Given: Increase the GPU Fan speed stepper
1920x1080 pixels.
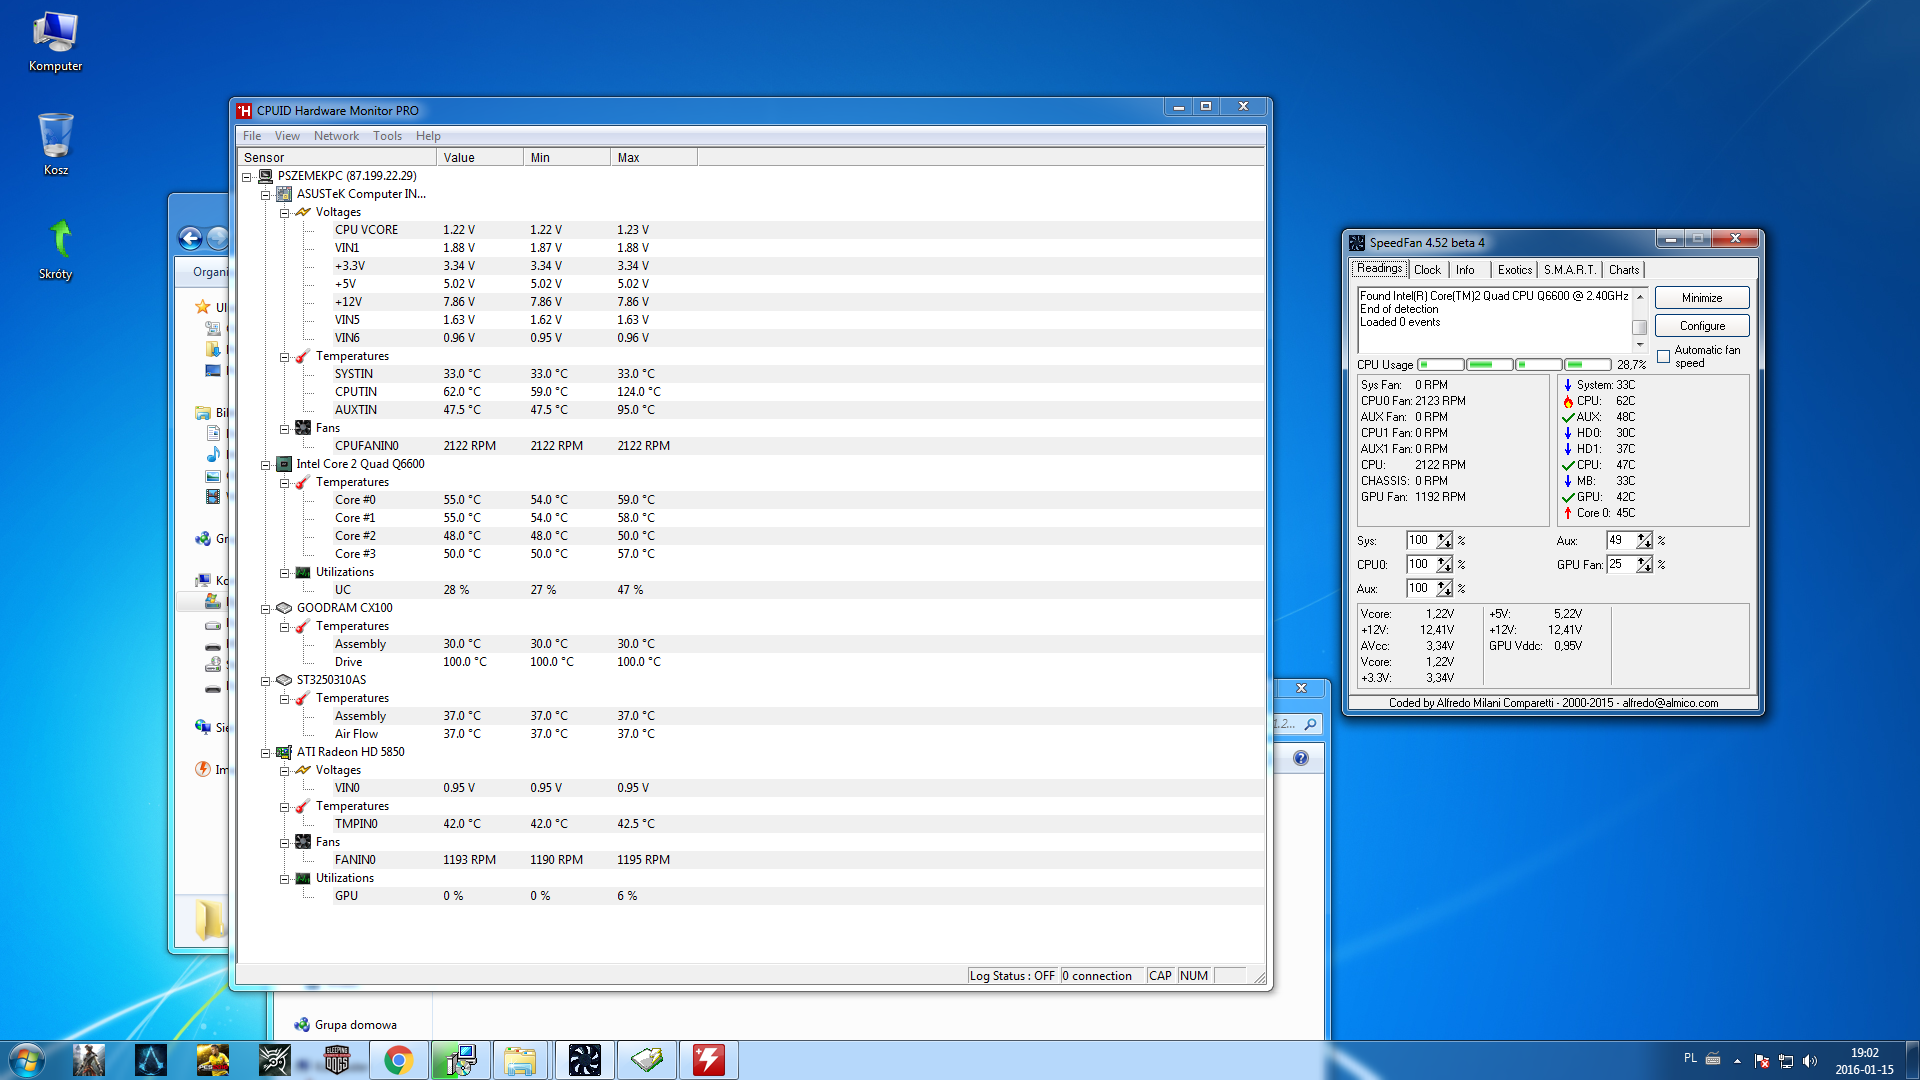Looking at the screenshot, I should pos(1642,560).
